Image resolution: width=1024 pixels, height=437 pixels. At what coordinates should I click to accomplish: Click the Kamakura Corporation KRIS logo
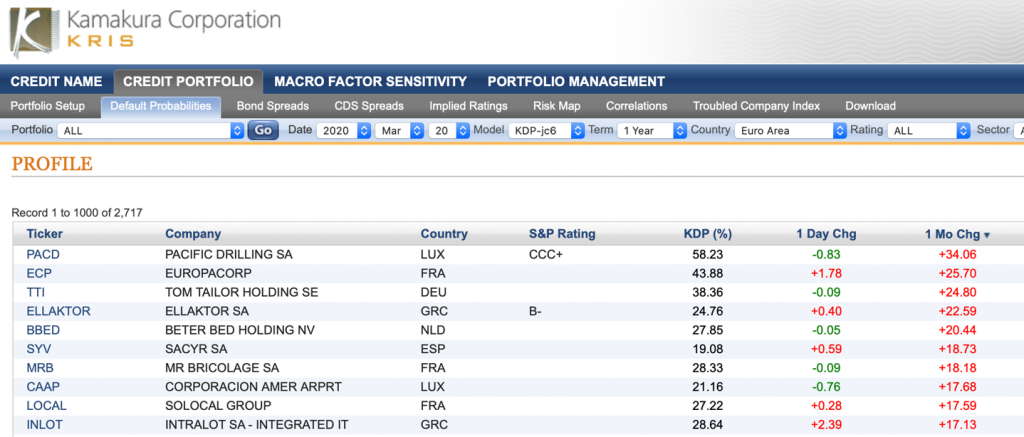coord(145,31)
